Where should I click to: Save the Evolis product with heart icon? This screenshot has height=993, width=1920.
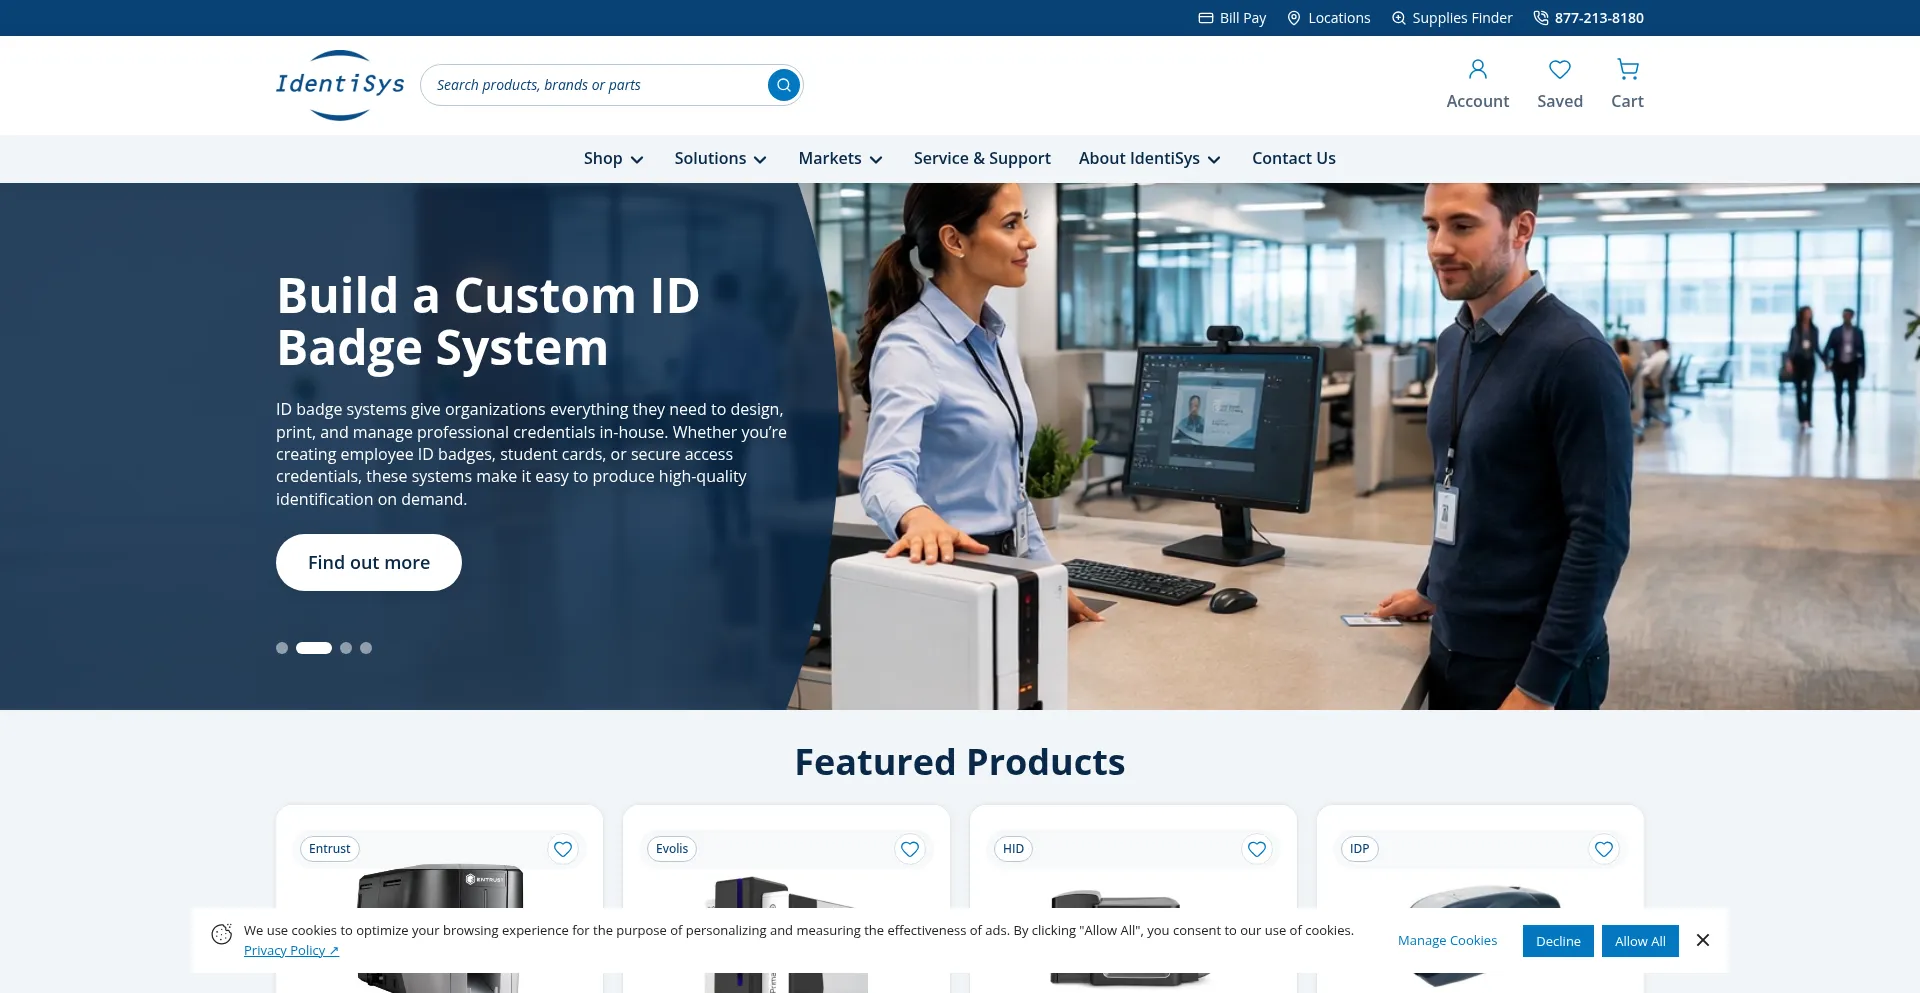(910, 849)
